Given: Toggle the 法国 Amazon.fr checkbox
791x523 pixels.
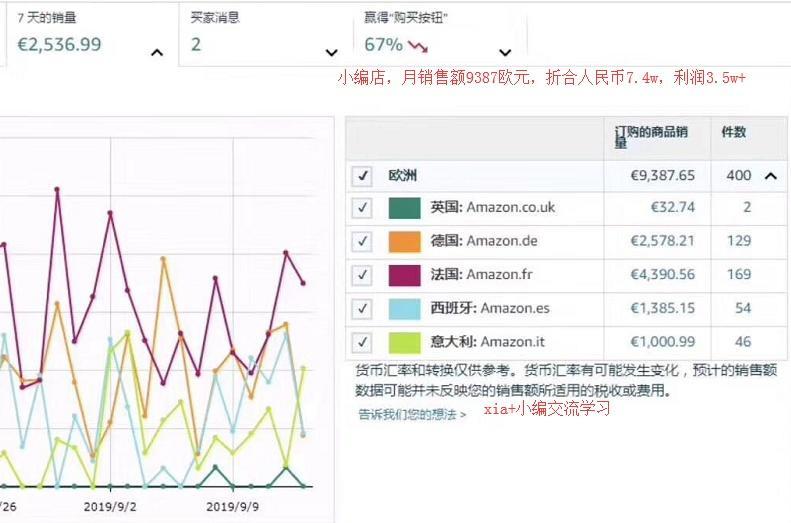Looking at the screenshot, I should 362,275.
